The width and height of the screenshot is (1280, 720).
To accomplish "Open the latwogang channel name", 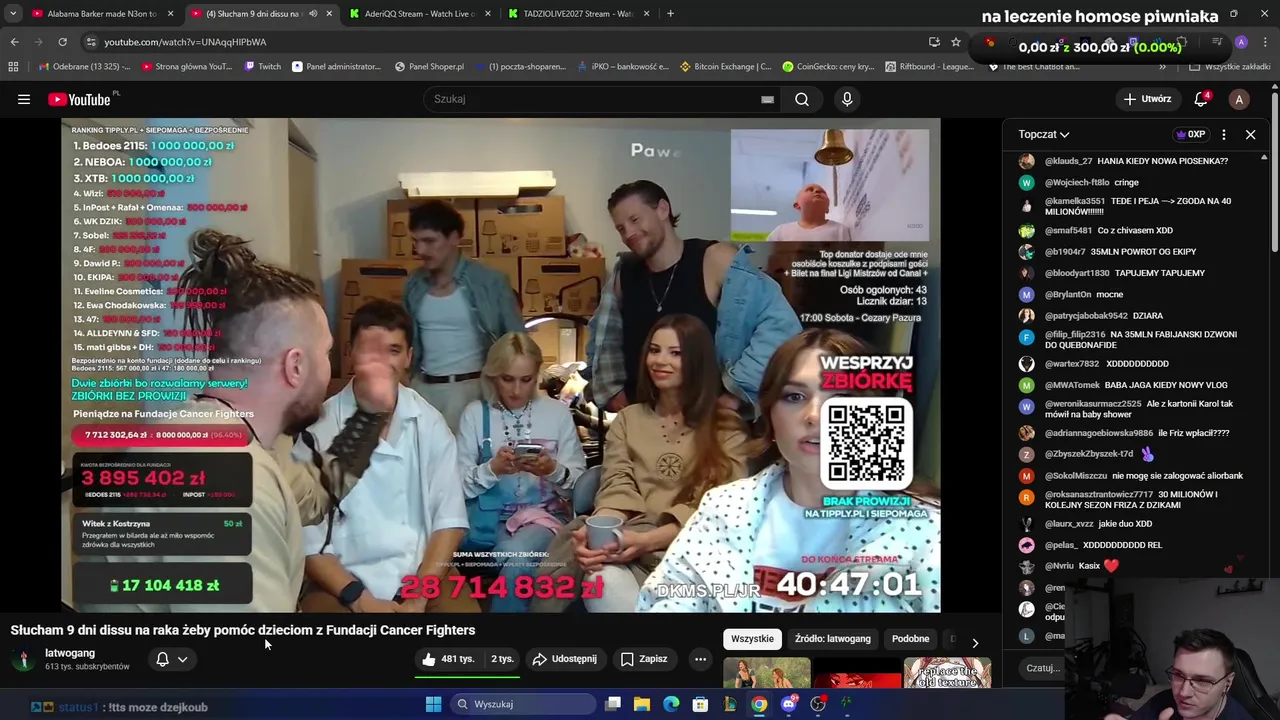I will pyautogui.click(x=70, y=653).
